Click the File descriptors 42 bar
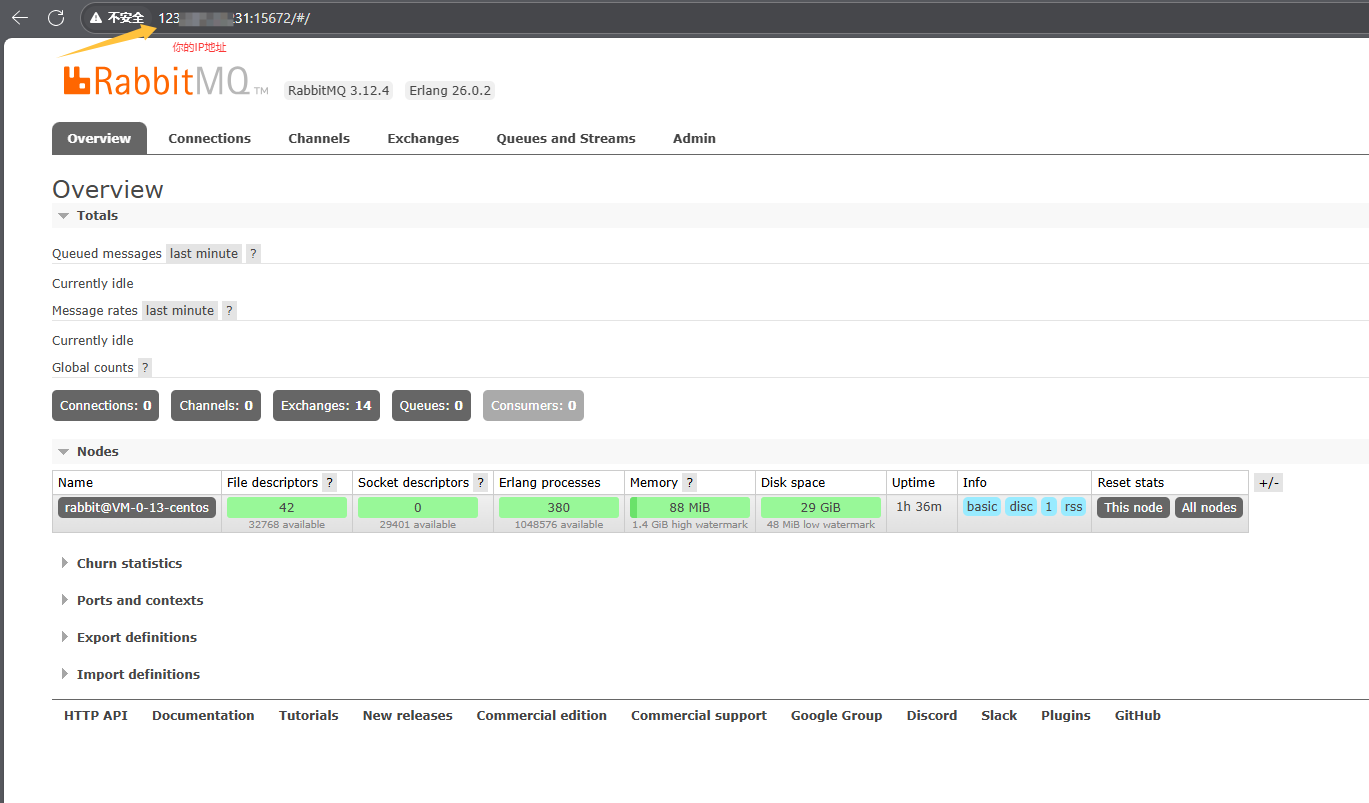The width and height of the screenshot is (1369, 803). tap(287, 507)
